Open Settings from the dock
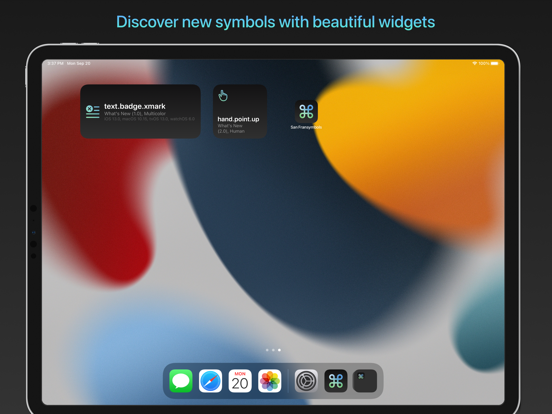The height and width of the screenshot is (414, 552). tap(306, 381)
